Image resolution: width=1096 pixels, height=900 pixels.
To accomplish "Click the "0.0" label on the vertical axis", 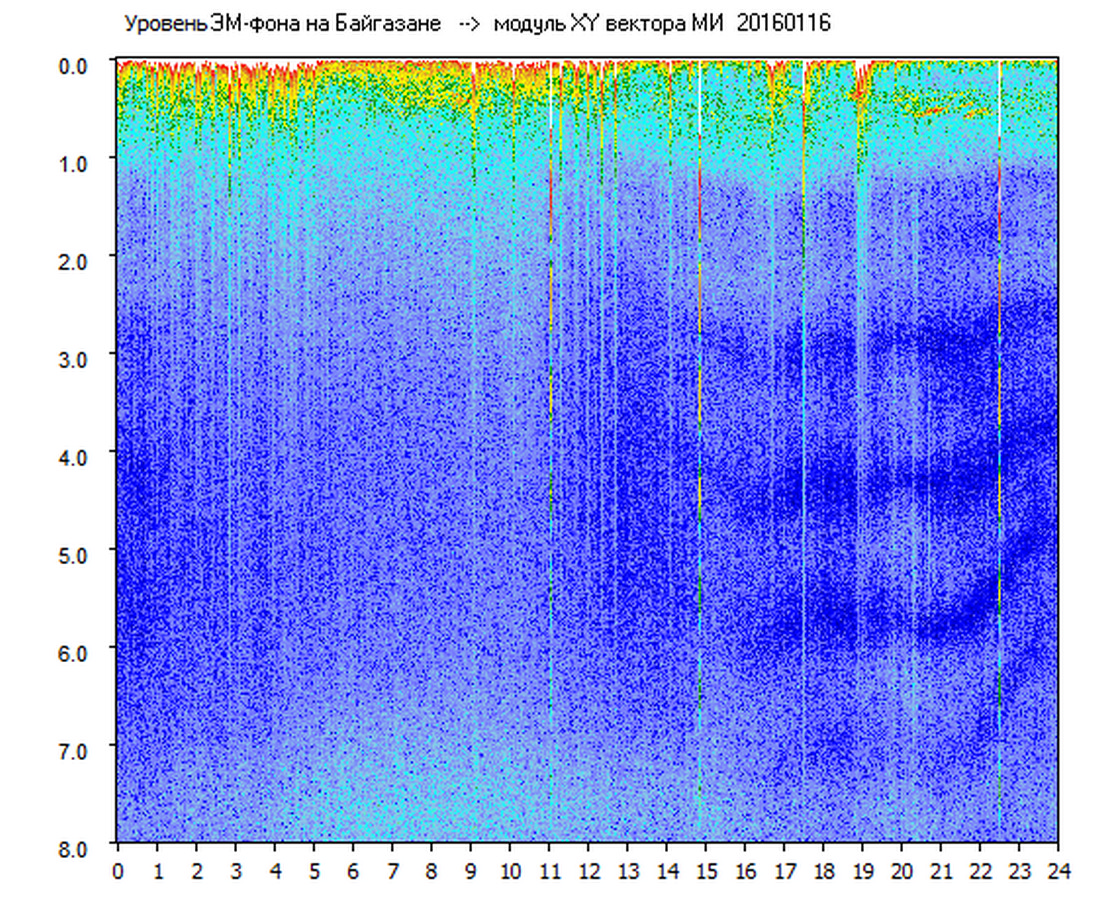I will click(x=75, y=64).
